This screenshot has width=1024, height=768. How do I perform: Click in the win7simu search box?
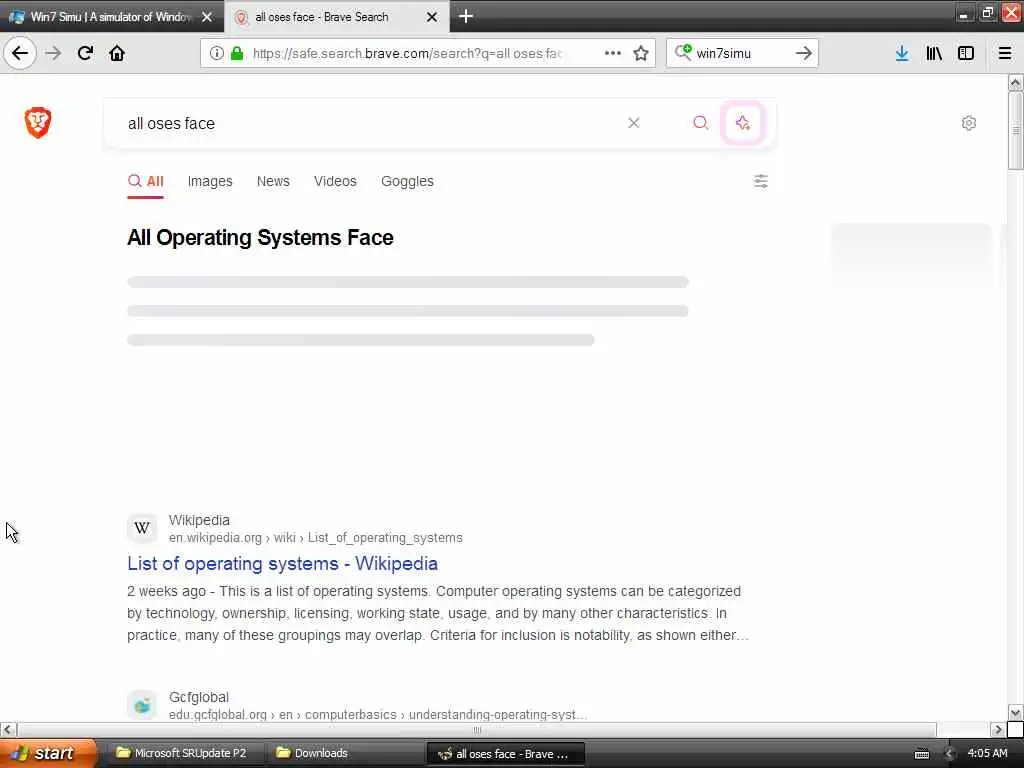click(x=741, y=53)
